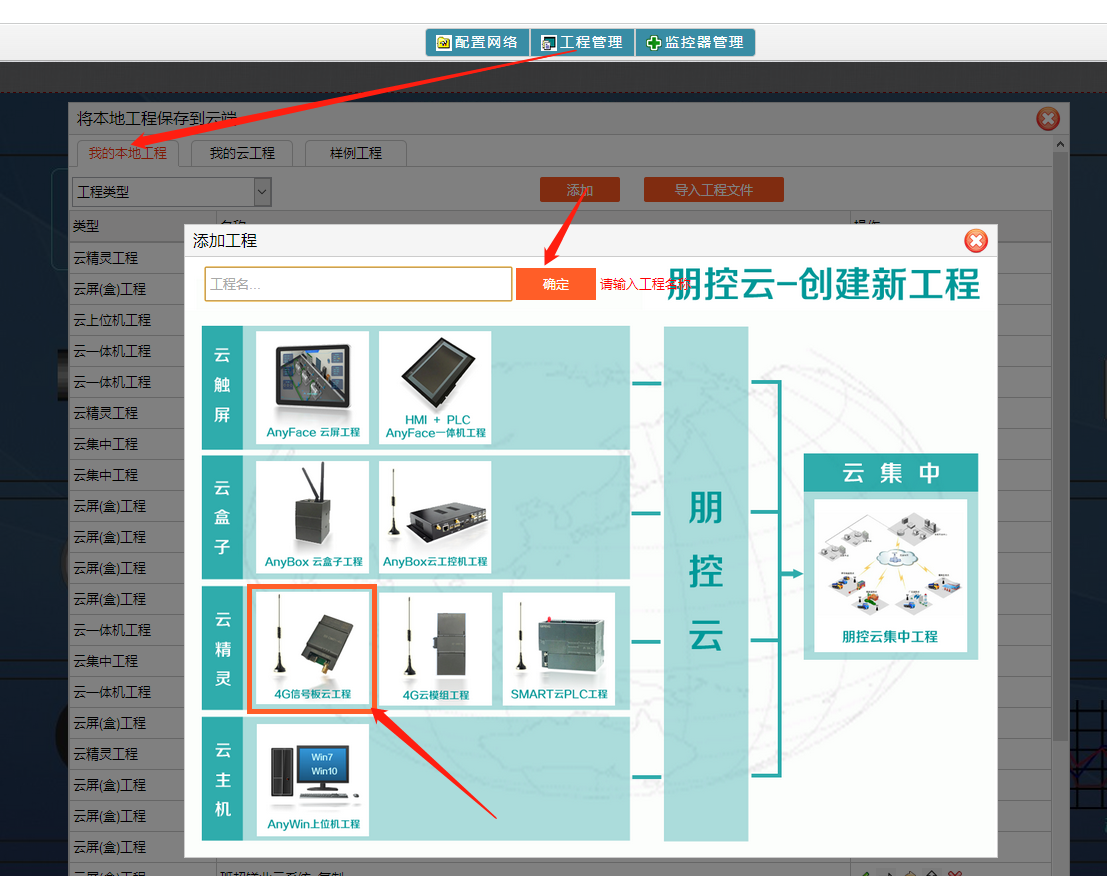
Task: Pick the AnyBox 云盒子工程 tile
Action: (x=313, y=517)
